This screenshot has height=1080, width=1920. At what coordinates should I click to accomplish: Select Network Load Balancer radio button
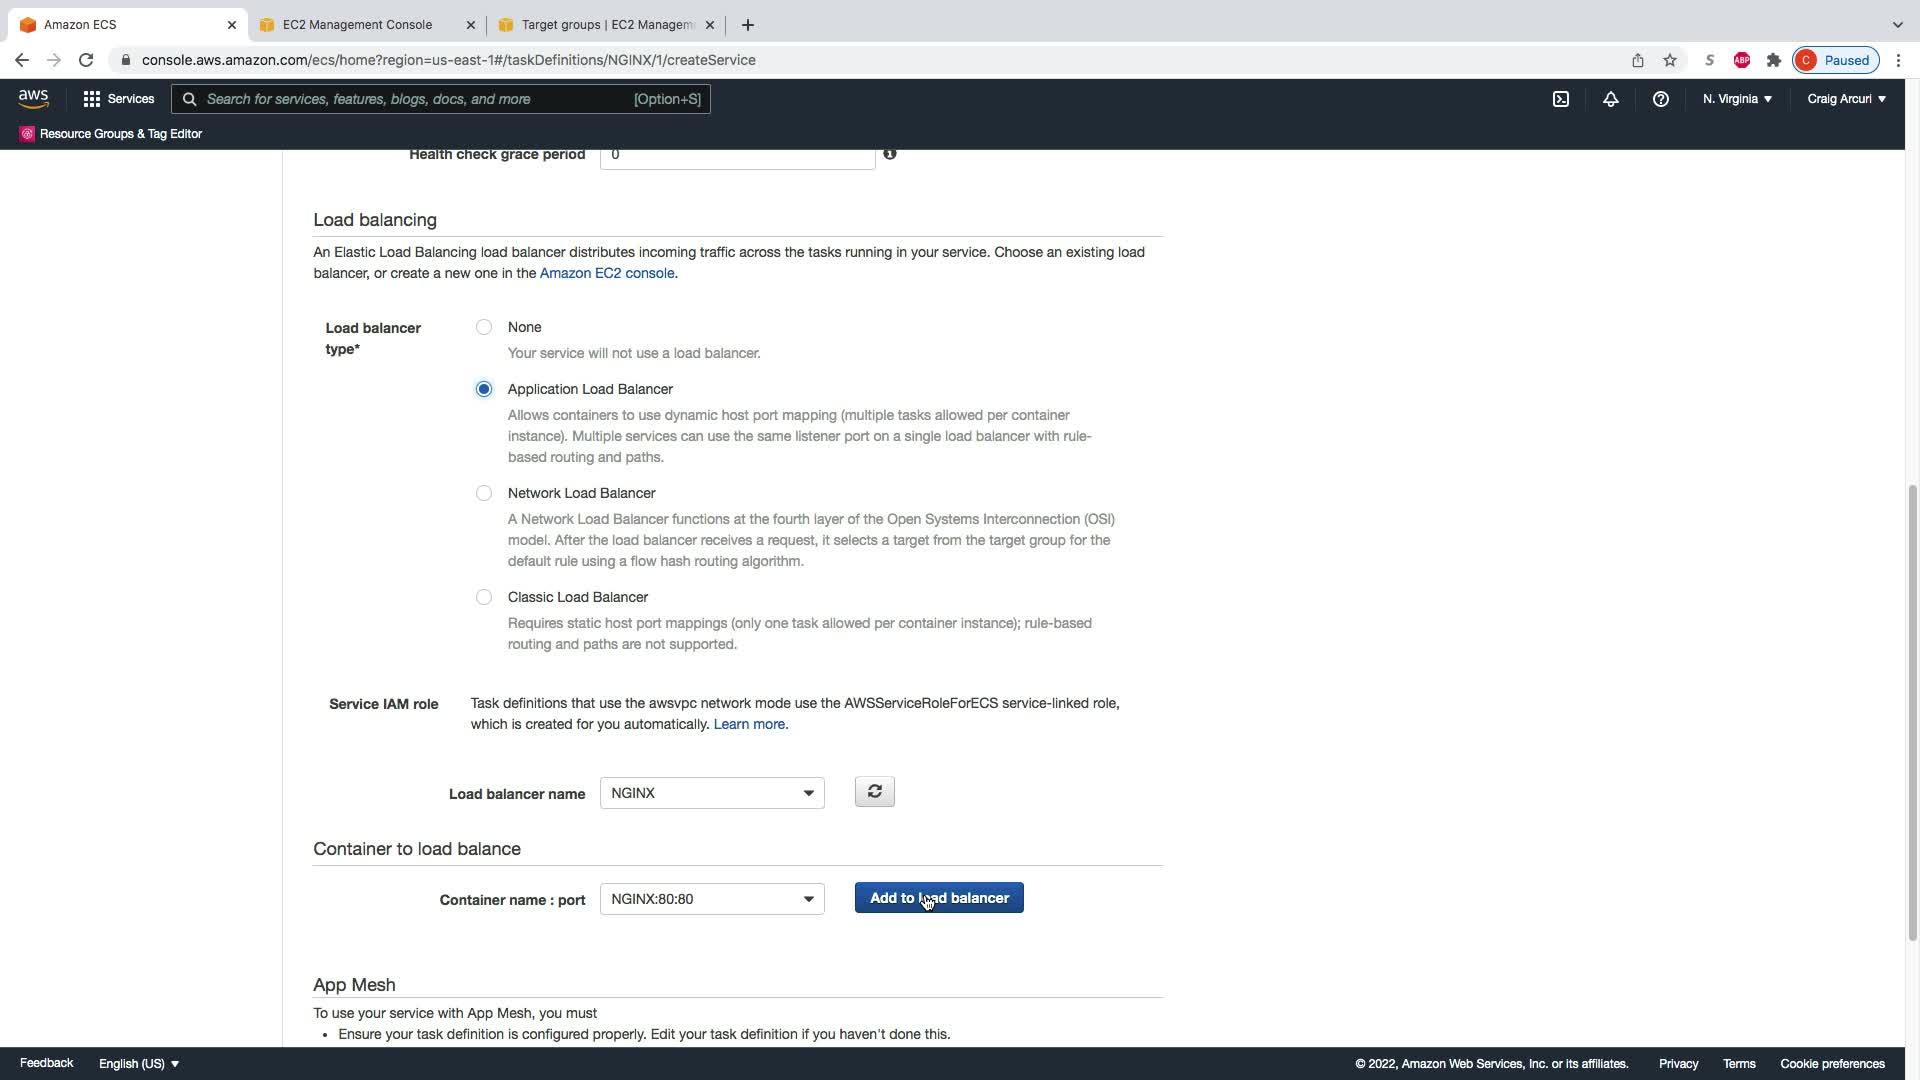pos(484,493)
